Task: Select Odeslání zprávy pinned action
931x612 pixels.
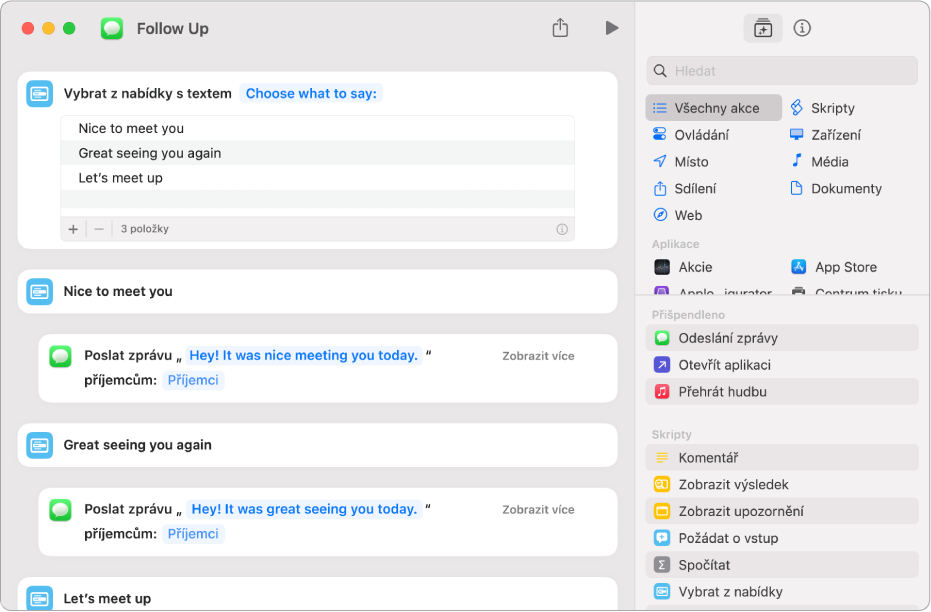Action: pos(727,338)
